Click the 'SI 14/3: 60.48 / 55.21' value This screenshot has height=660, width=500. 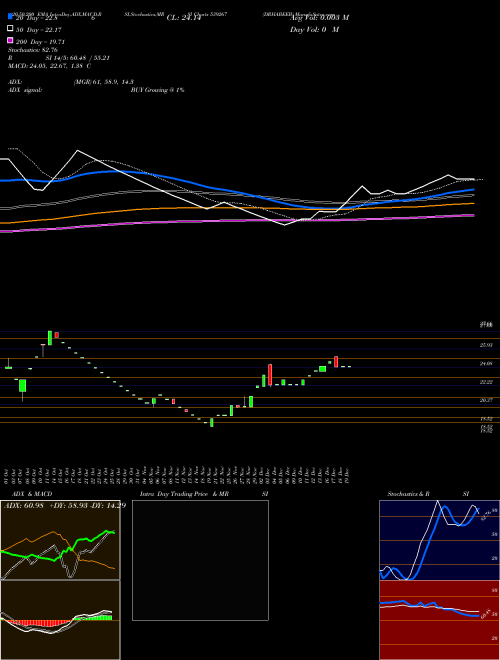(x=78, y=58)
